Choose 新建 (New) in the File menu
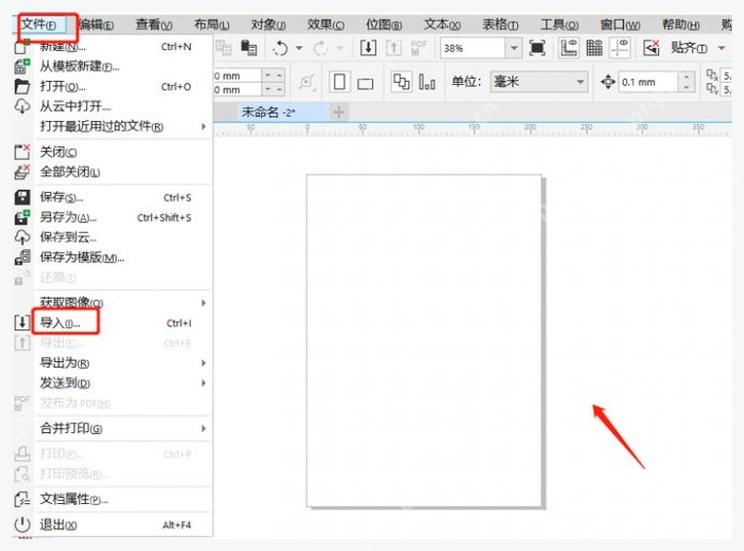 [x=113, y=47]
